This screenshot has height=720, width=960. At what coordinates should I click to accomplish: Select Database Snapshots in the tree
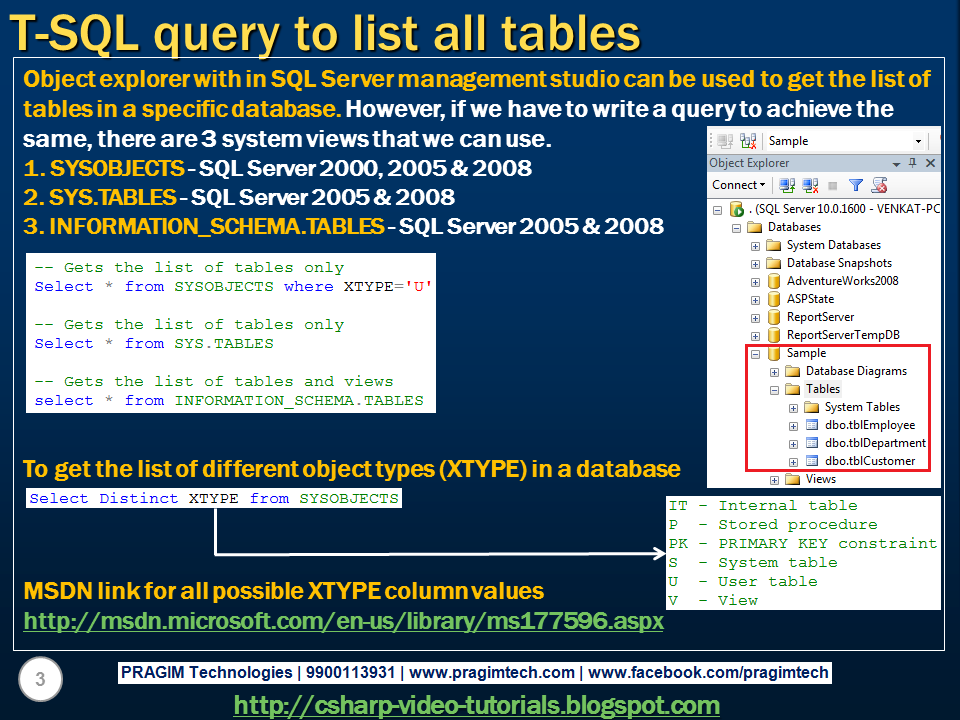(x=839, y=263)
